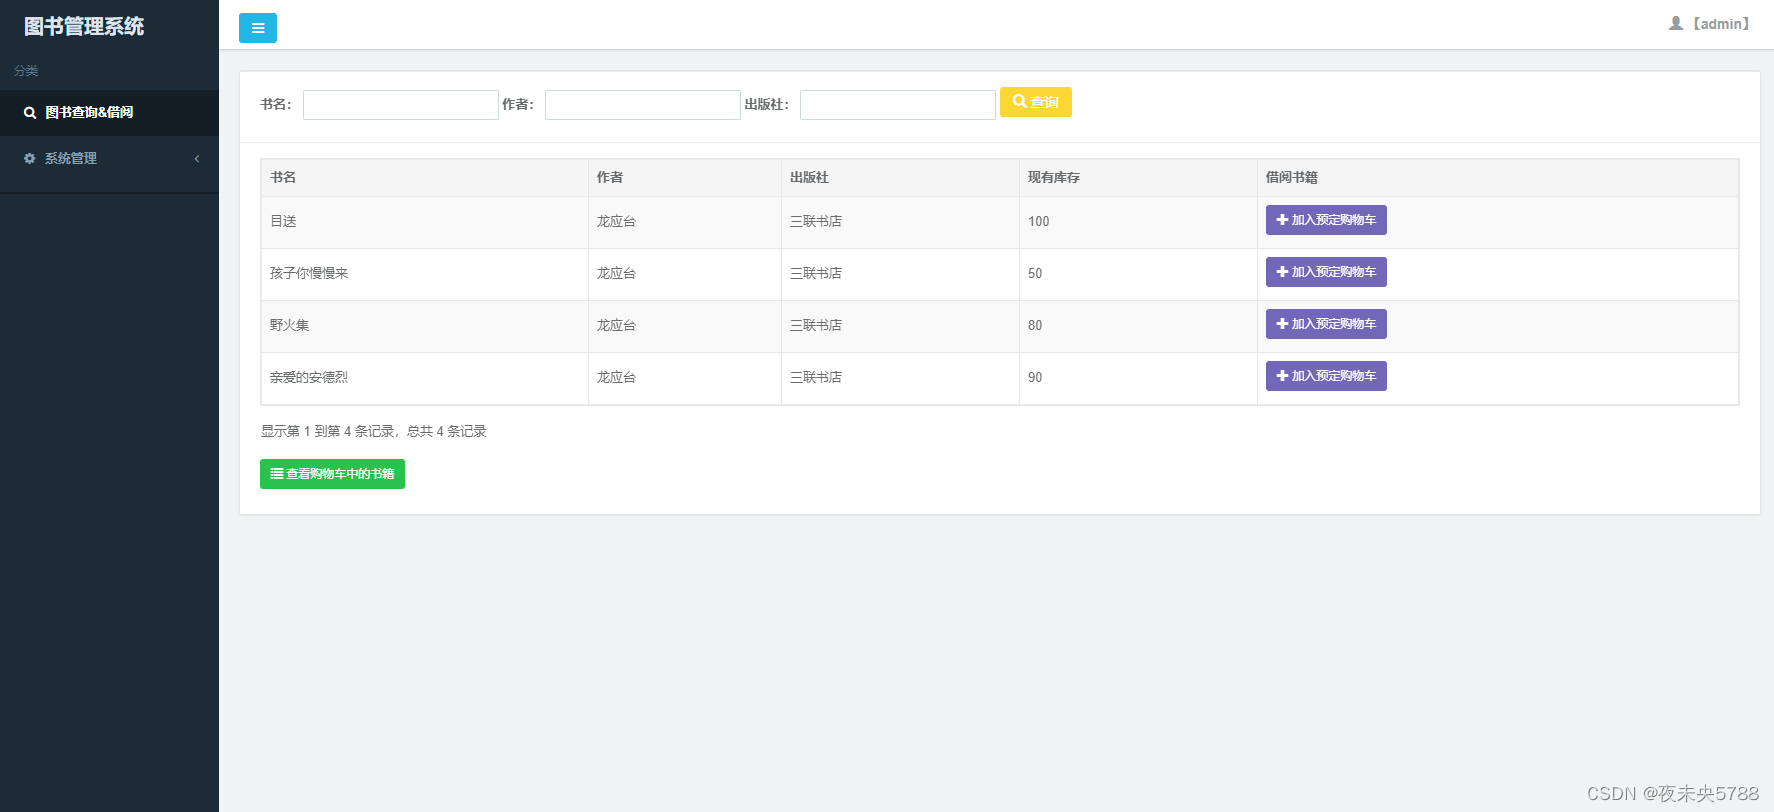Click the stock value 90

click(x=1035, y=378)
